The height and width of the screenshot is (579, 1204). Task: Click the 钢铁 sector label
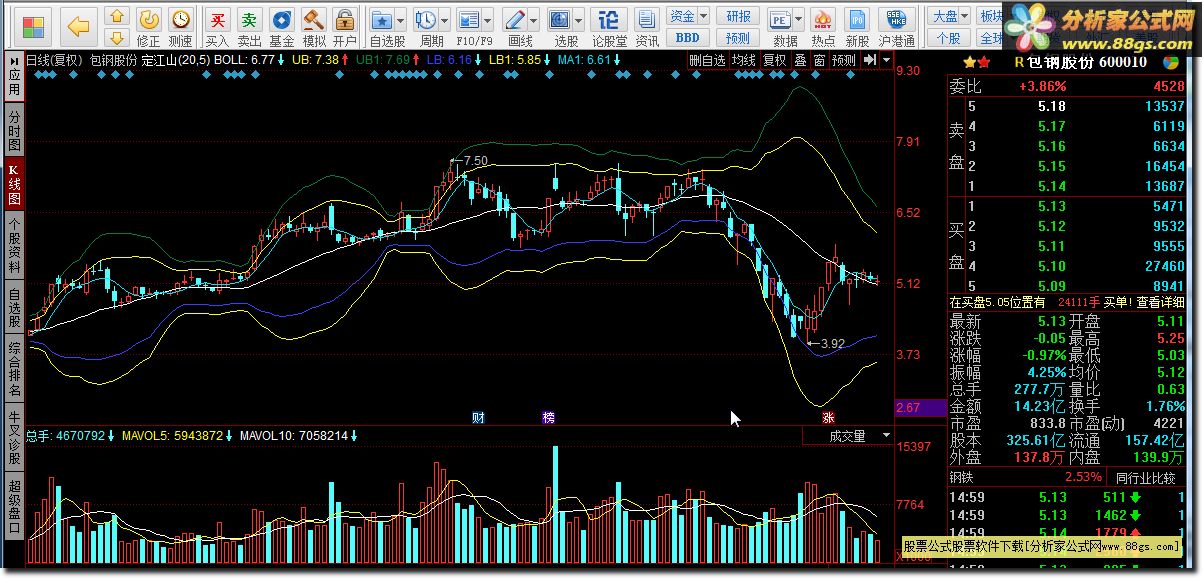[963, 477]
